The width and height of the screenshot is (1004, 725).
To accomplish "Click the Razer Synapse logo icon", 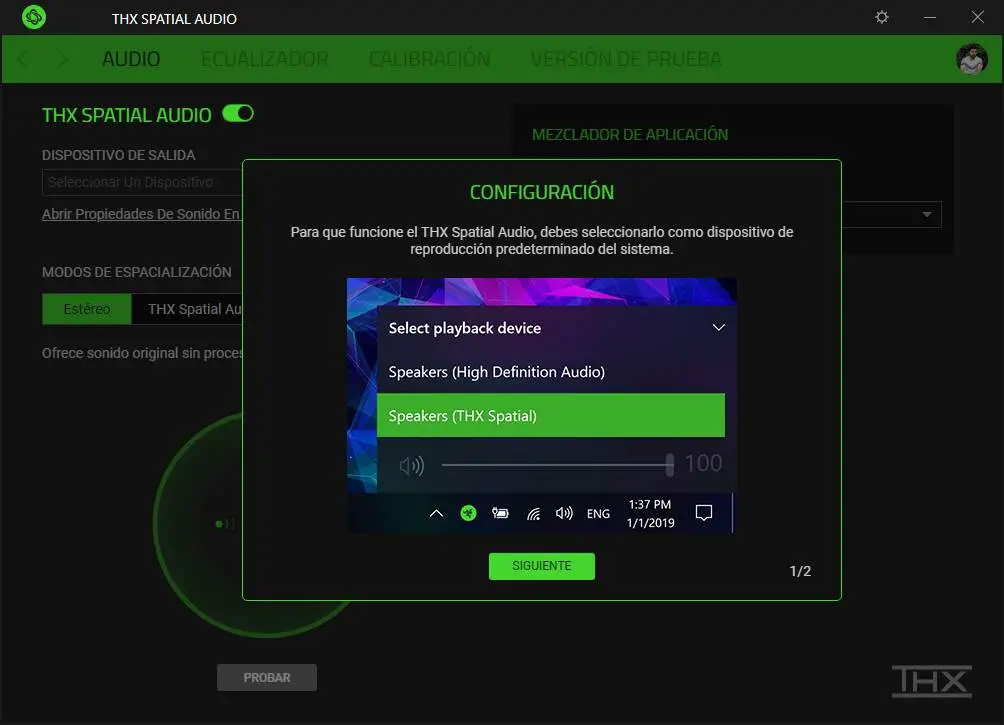I will point(34,17).
